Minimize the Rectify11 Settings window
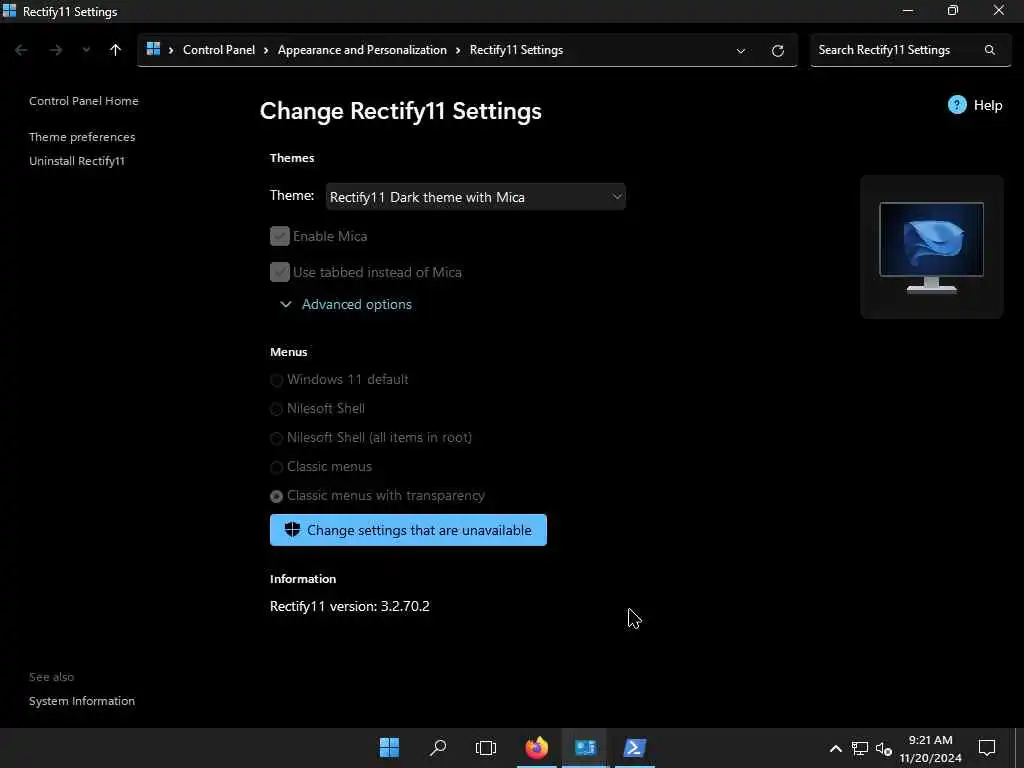The image size is (1024, 768). click(908, 10)
